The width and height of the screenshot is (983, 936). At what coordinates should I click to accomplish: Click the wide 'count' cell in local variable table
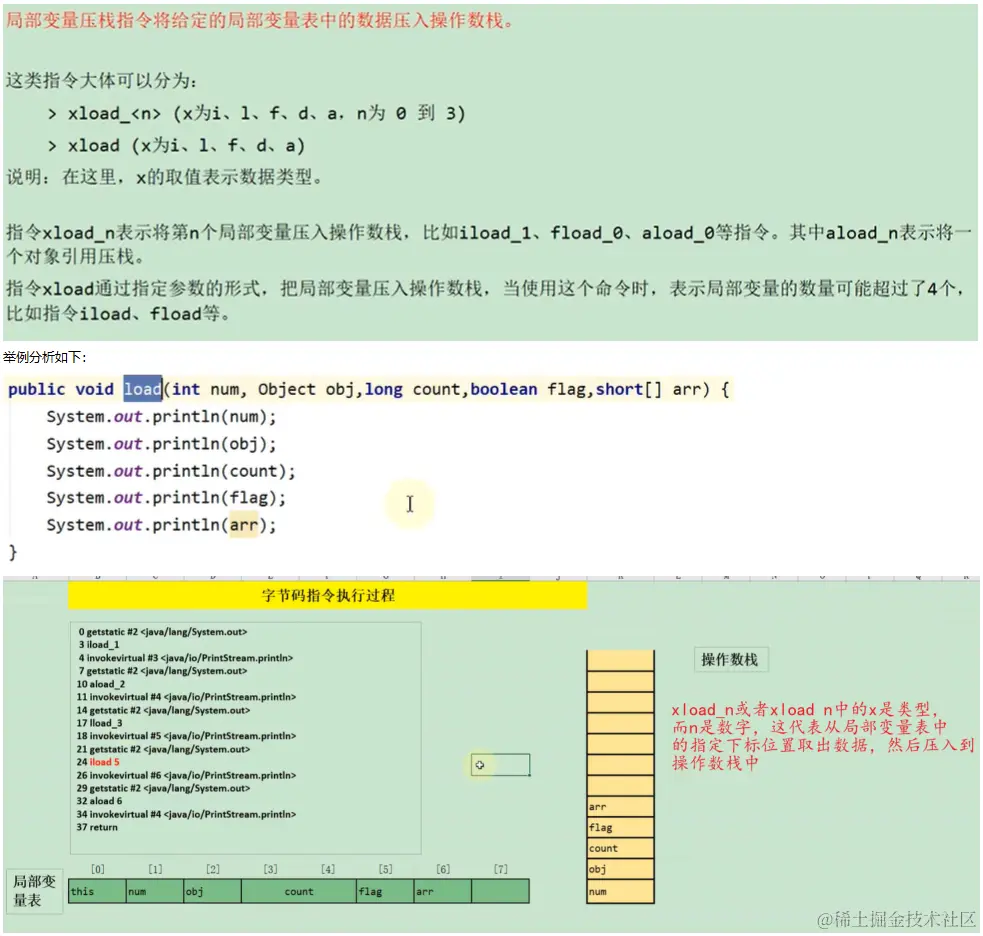[298, 891]
